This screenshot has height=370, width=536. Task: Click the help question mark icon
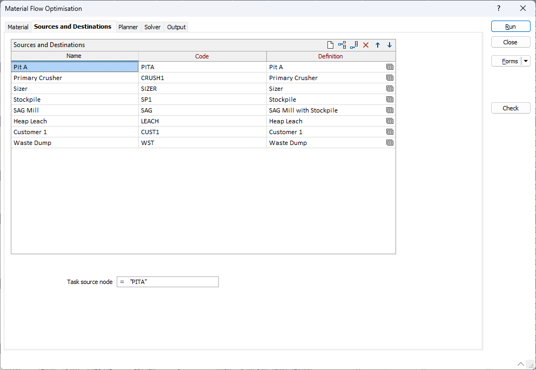[499, 9]
